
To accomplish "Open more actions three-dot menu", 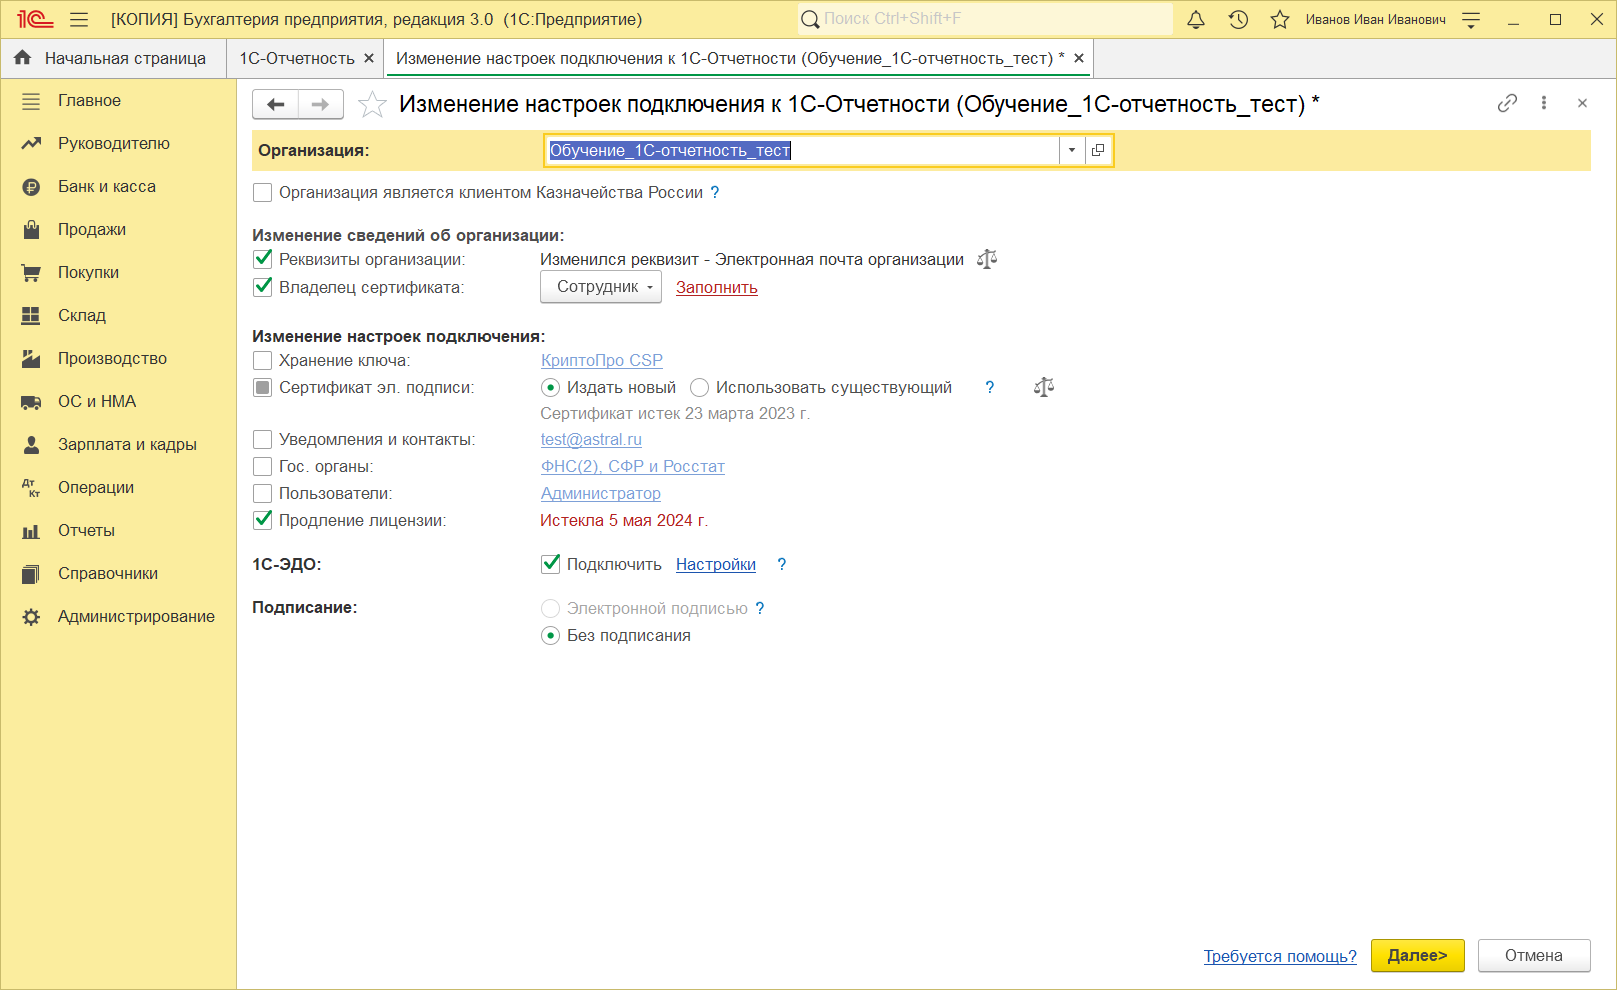I will 1544,103.
